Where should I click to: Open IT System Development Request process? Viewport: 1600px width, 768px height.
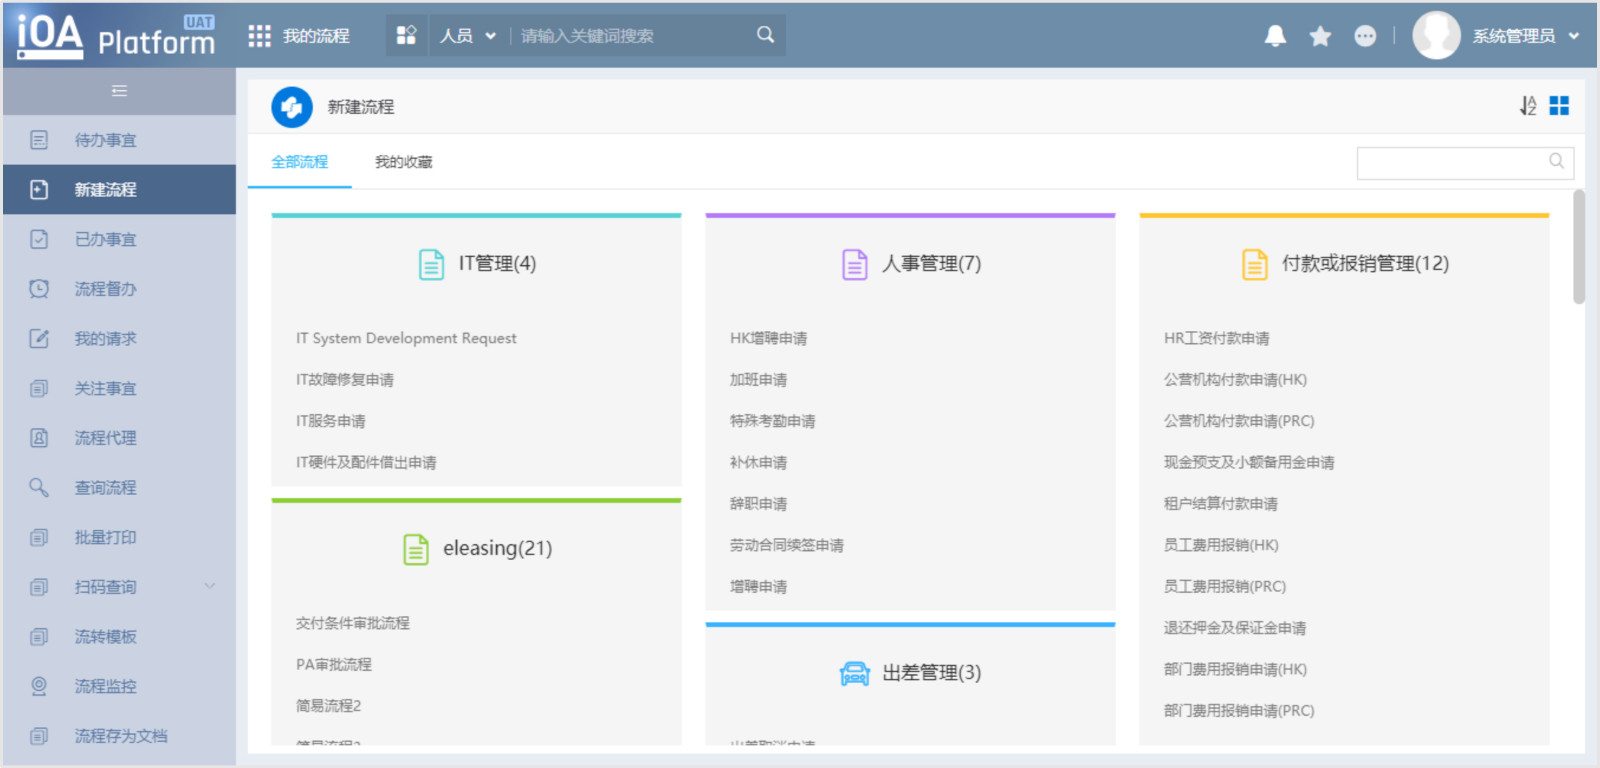point(406,338)
